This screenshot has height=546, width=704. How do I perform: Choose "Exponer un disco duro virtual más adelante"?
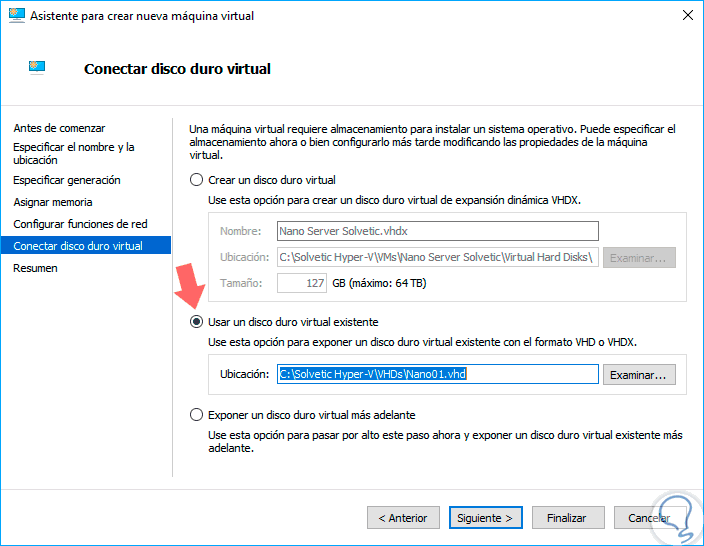pos(197,414)
